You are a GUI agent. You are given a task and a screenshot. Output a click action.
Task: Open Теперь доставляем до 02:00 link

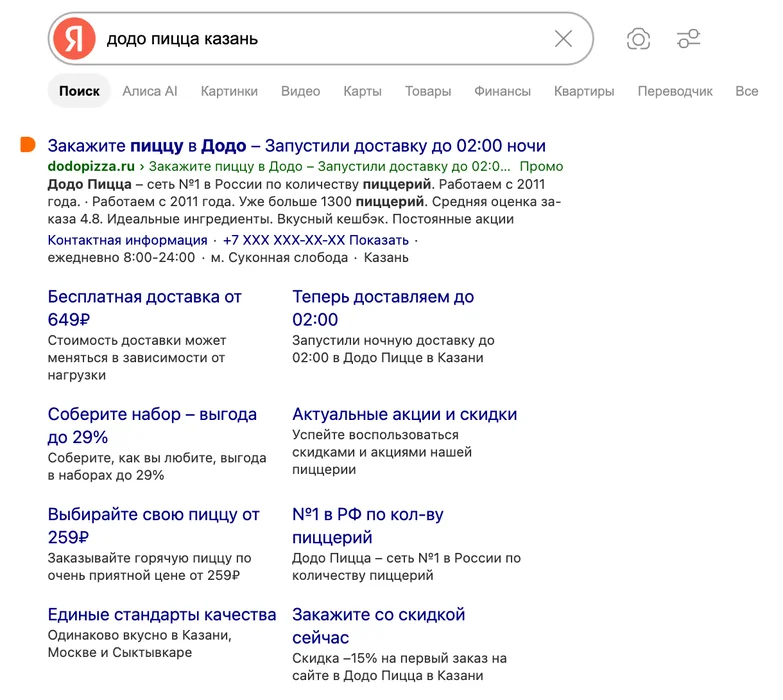click(383, 308)
